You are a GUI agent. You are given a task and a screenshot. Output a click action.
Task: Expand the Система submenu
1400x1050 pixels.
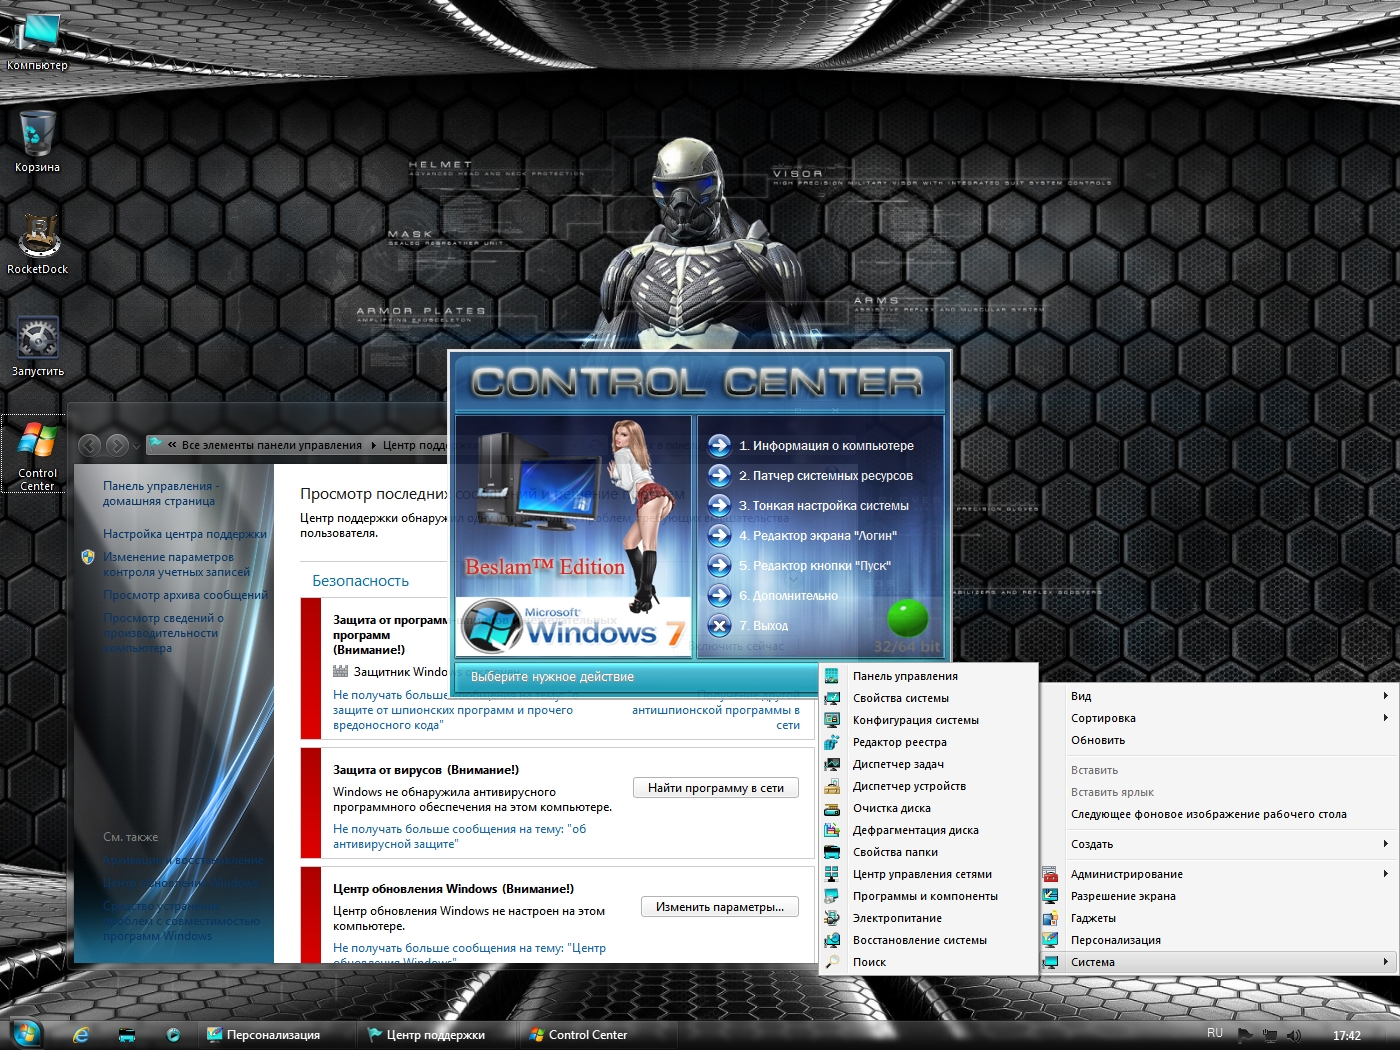pyautogui.click(x=1385, y=962)
